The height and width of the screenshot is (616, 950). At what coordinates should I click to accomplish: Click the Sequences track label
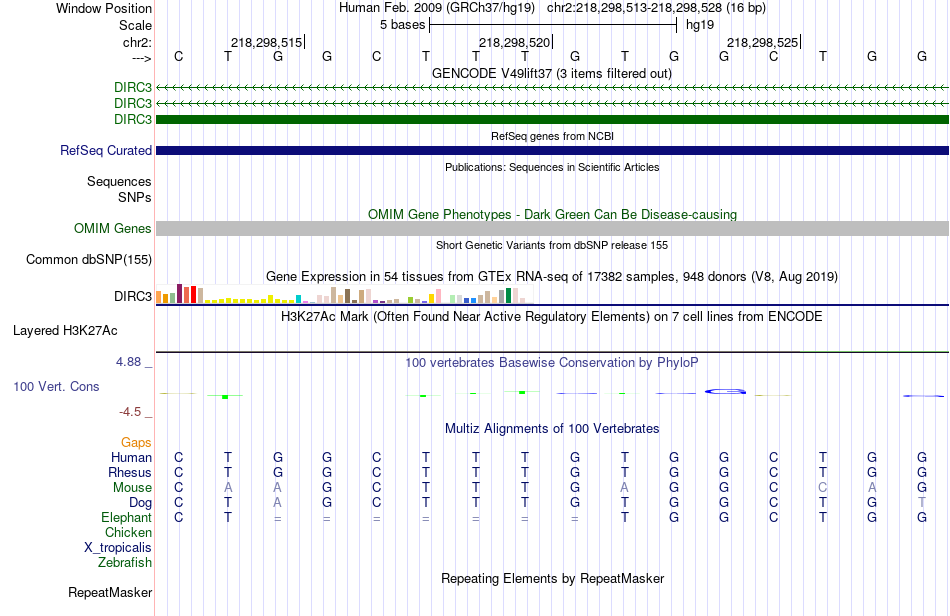point(119,182)
